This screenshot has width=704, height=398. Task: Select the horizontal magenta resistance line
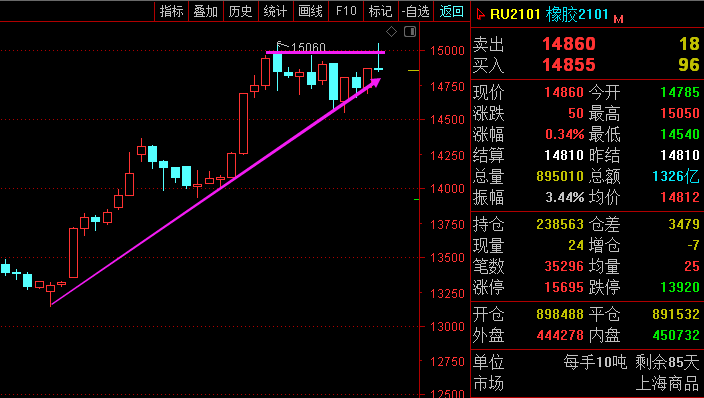click(325, 53)
